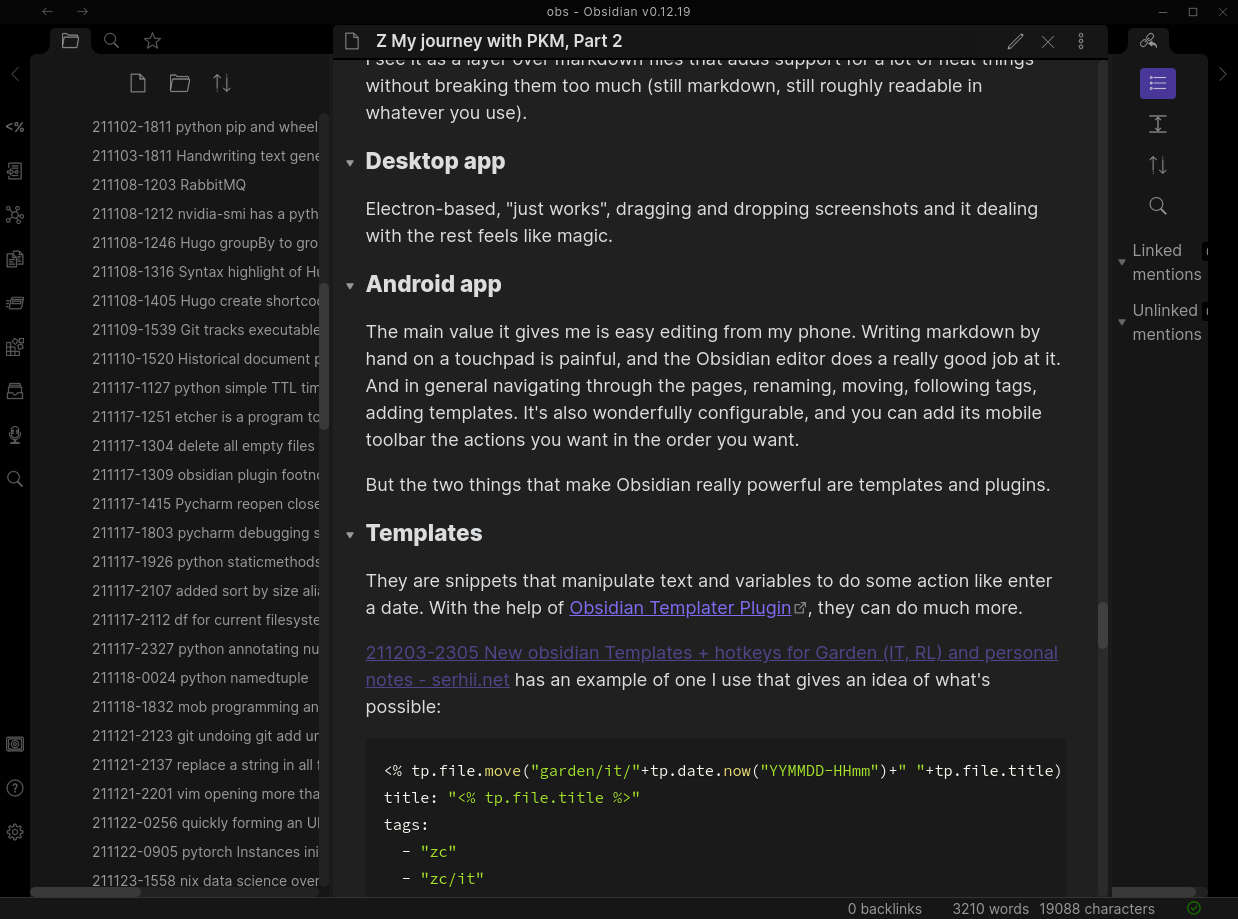Image resolution: width=1238 pixels, height=919 pixels.
Task: Click the New folder icon
Action: click(180, 83)
